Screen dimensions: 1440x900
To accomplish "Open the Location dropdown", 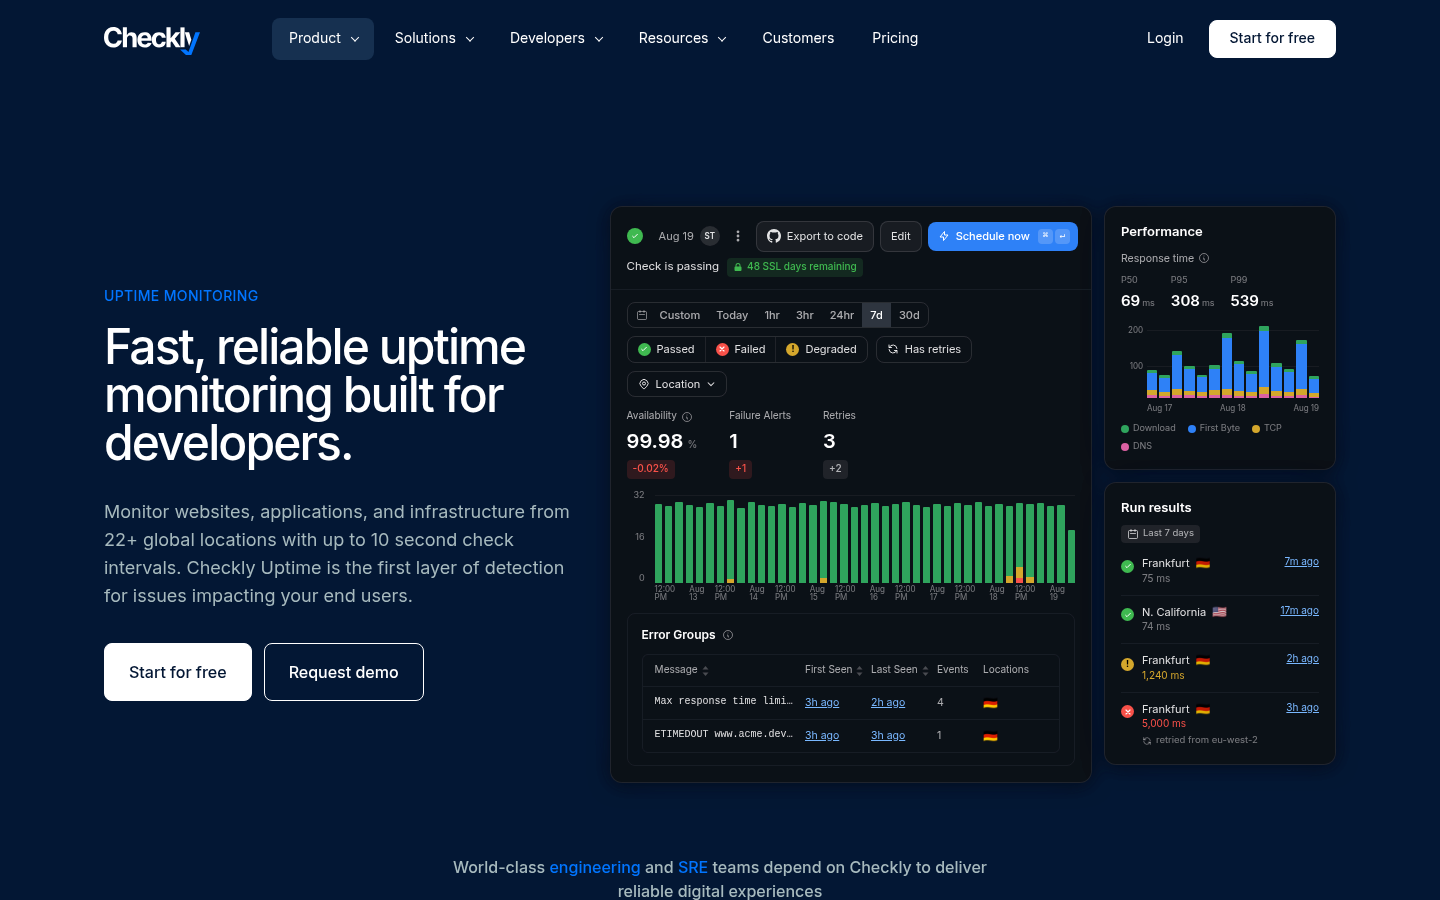I will pyautogui.click(x=677, y=384).
